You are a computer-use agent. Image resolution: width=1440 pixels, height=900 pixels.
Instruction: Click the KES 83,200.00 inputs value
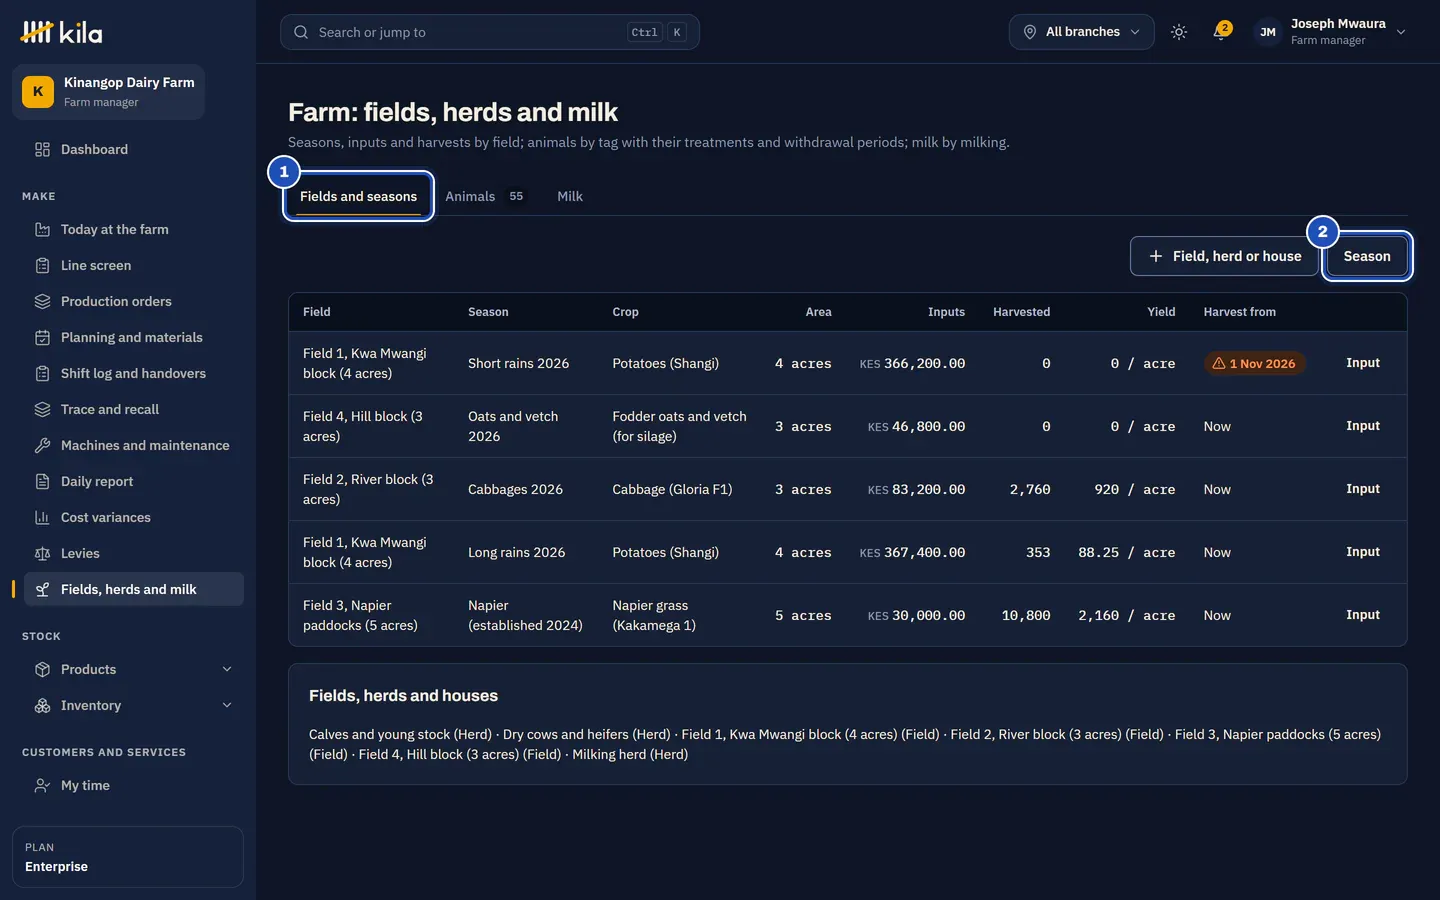coord(916,490)
